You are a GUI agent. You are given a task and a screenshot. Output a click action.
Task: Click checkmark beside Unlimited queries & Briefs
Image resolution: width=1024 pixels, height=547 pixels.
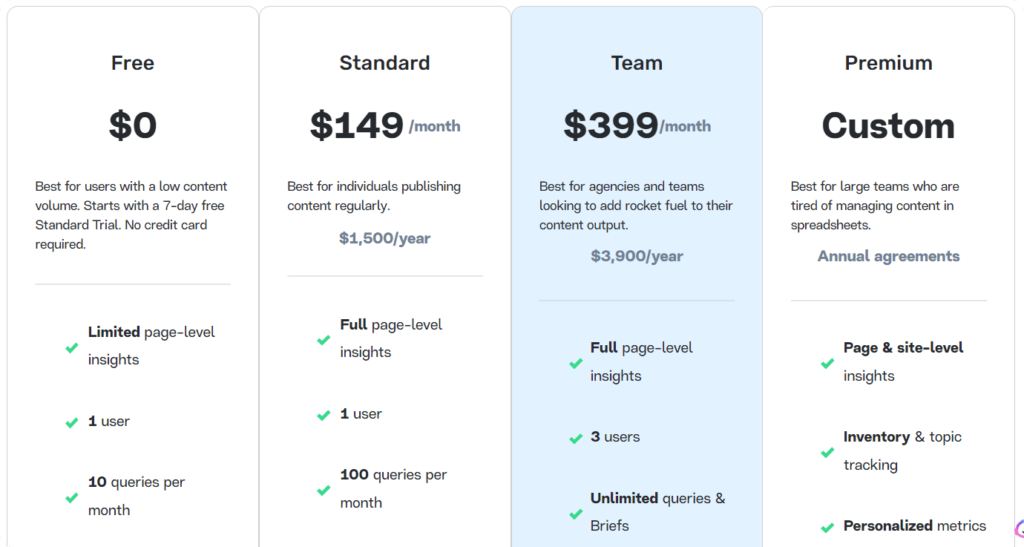tap(575, 514)
